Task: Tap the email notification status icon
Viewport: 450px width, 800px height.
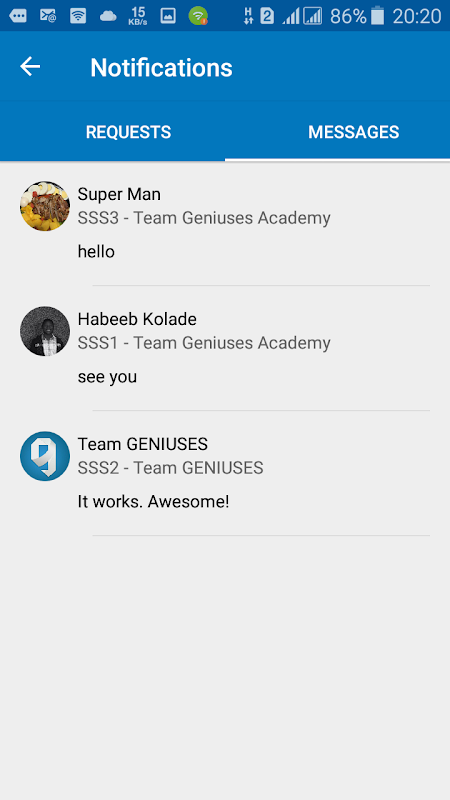Action: [48, 16]
